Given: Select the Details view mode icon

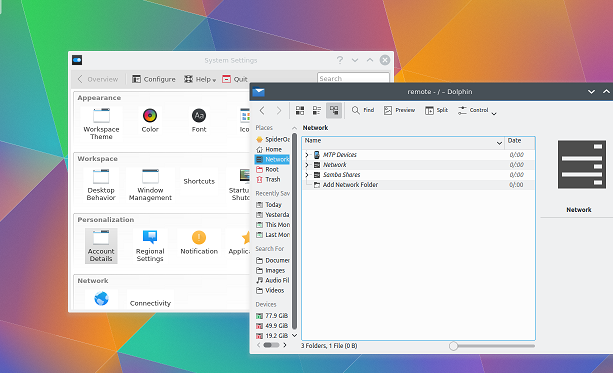Looking at the screenshot, I should coord(334,111).
